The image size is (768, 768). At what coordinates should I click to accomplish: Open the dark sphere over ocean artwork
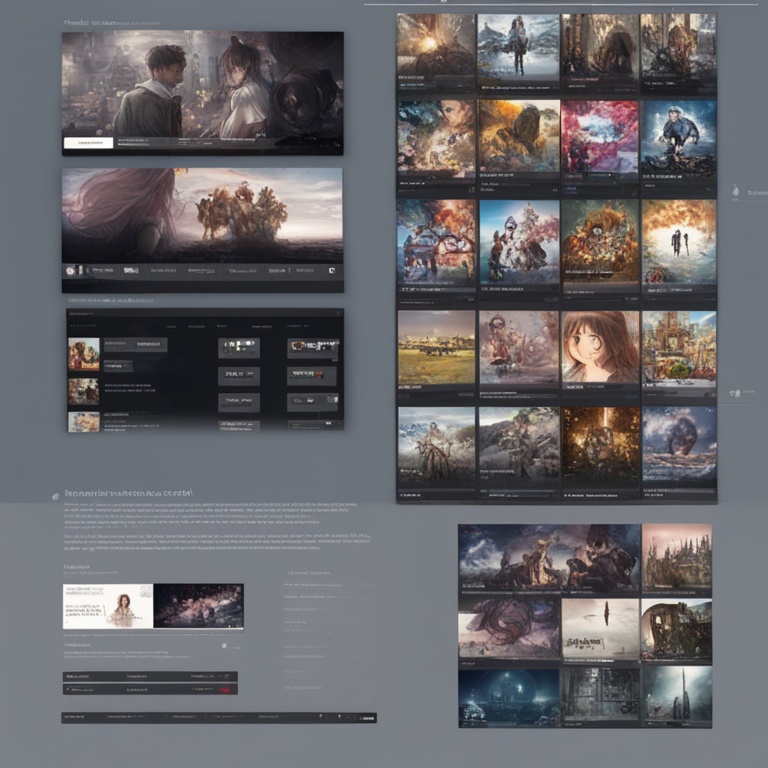coord(679,445)
